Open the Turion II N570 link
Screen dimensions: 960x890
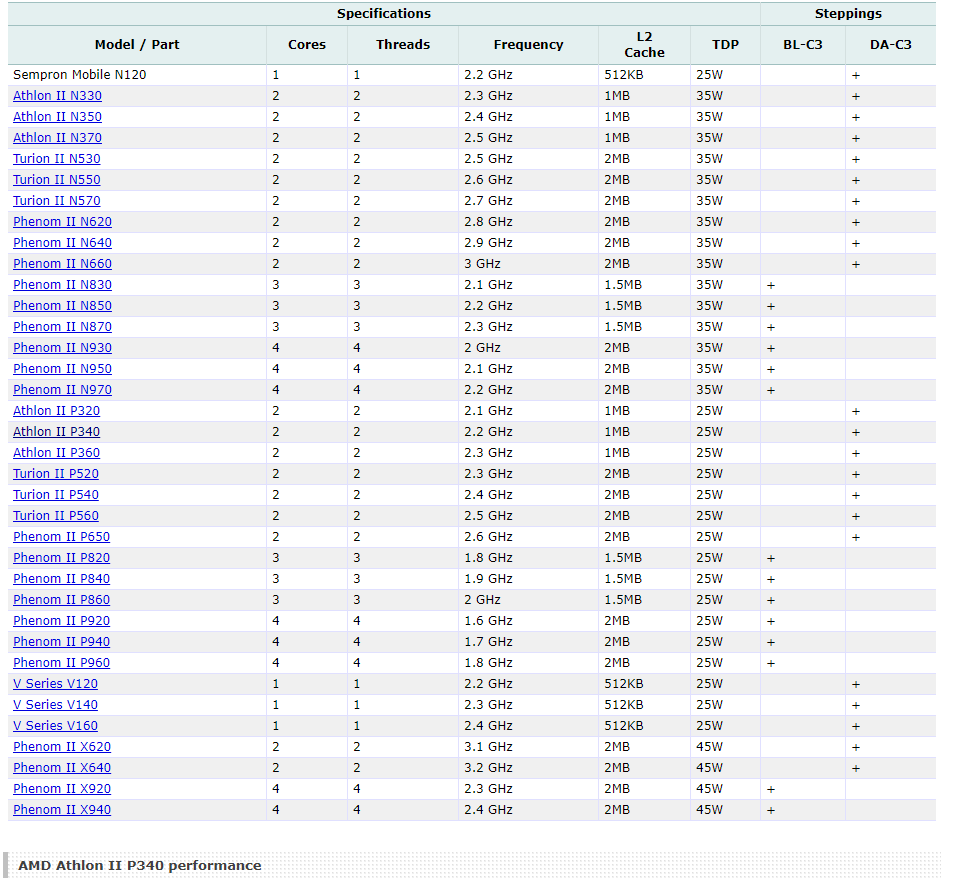(57, 201)
